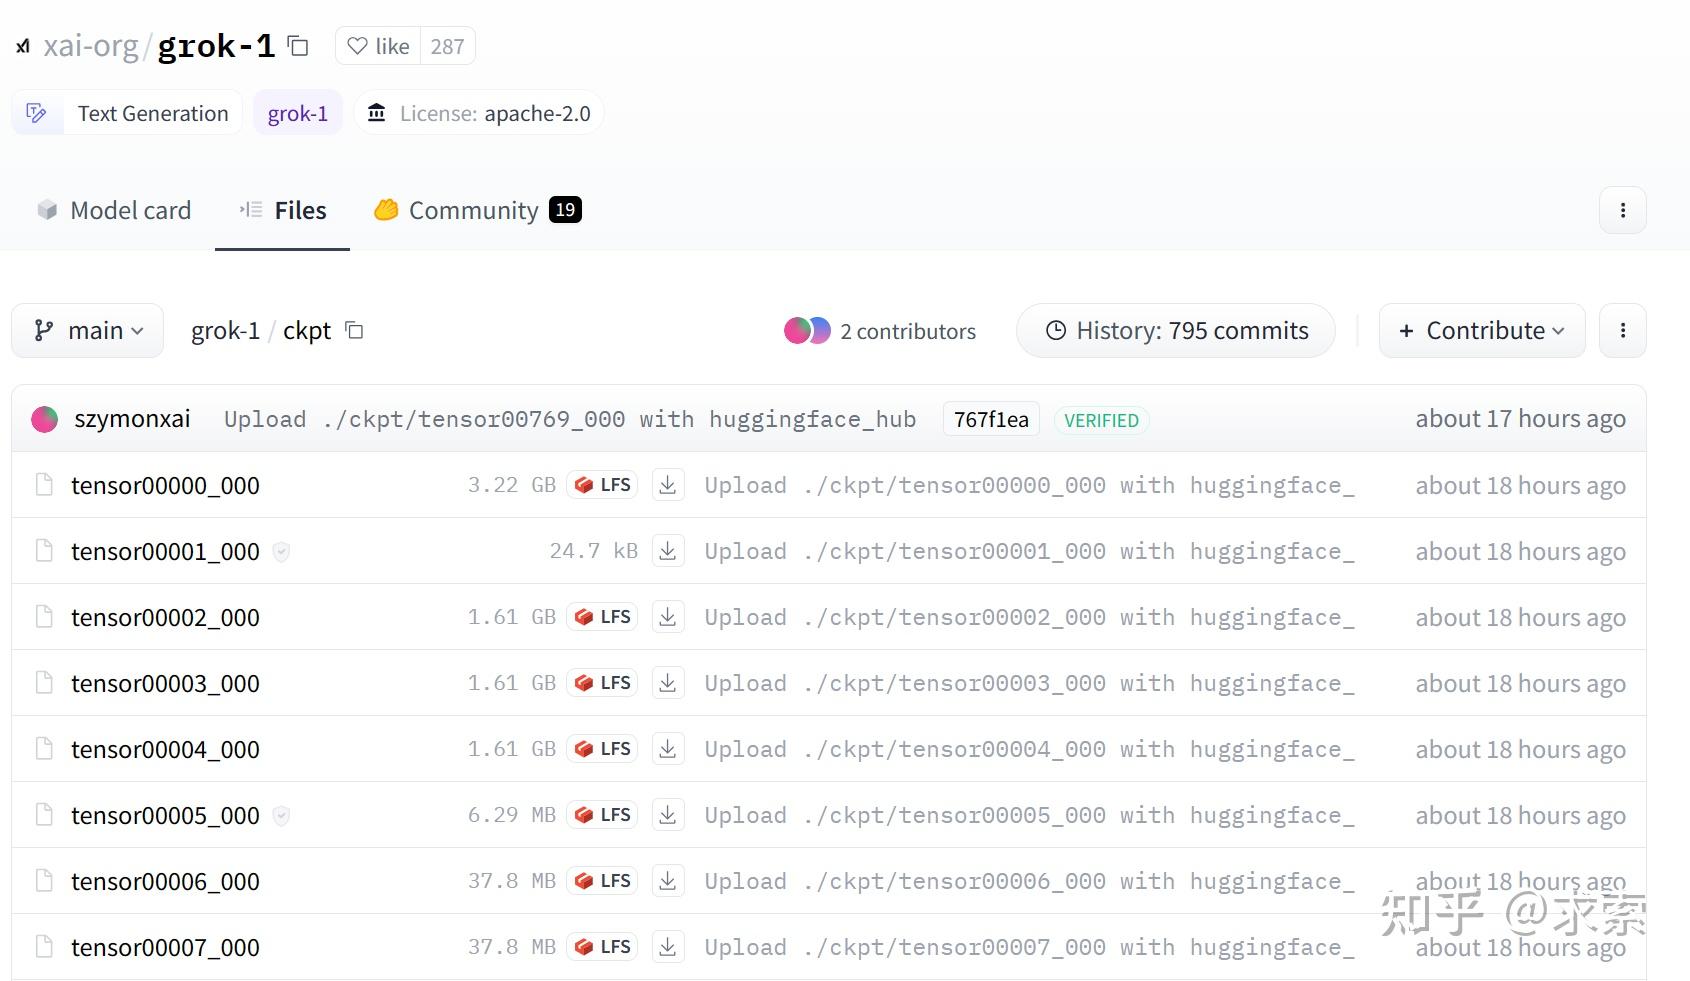Open History: 795 commits
Viewport: 1690px width, 981px height.
tap(1176, 330)
